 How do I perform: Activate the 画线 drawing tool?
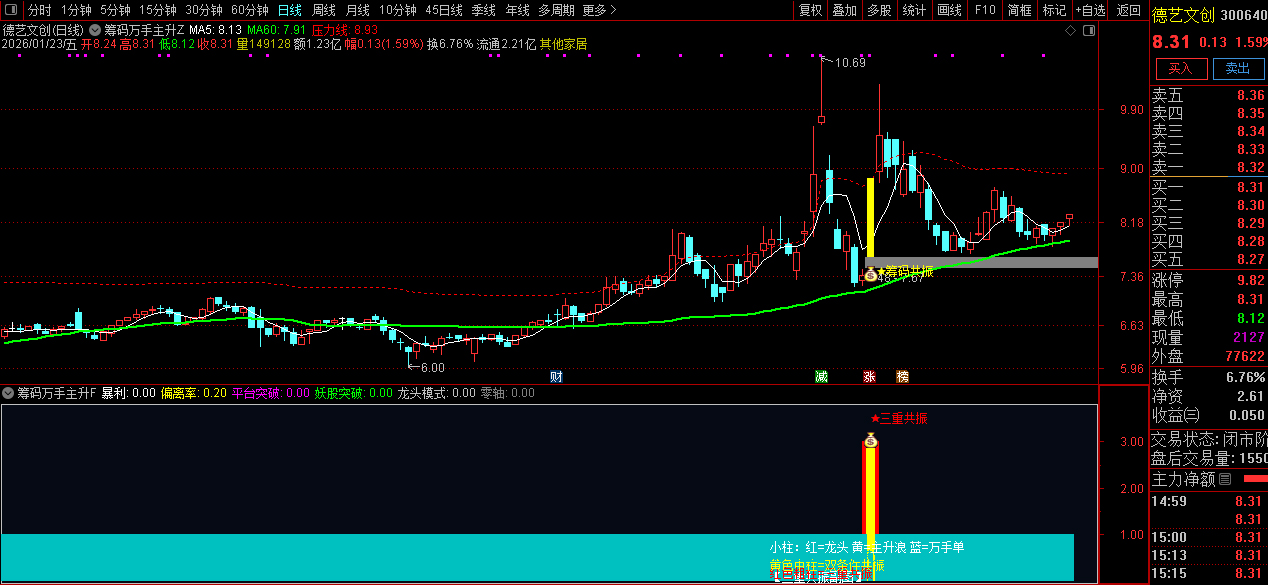(950, 10)
